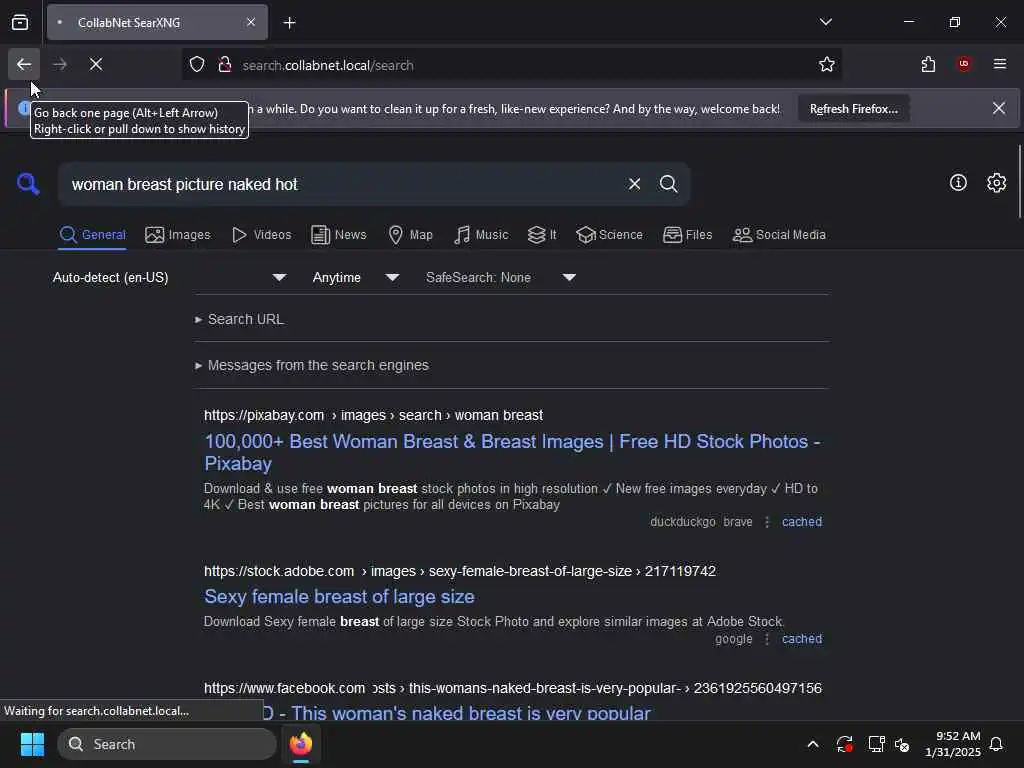Screen dimensions: 1024x768
Task: Expand the Search URL section
Action: (x=240, y=319)
